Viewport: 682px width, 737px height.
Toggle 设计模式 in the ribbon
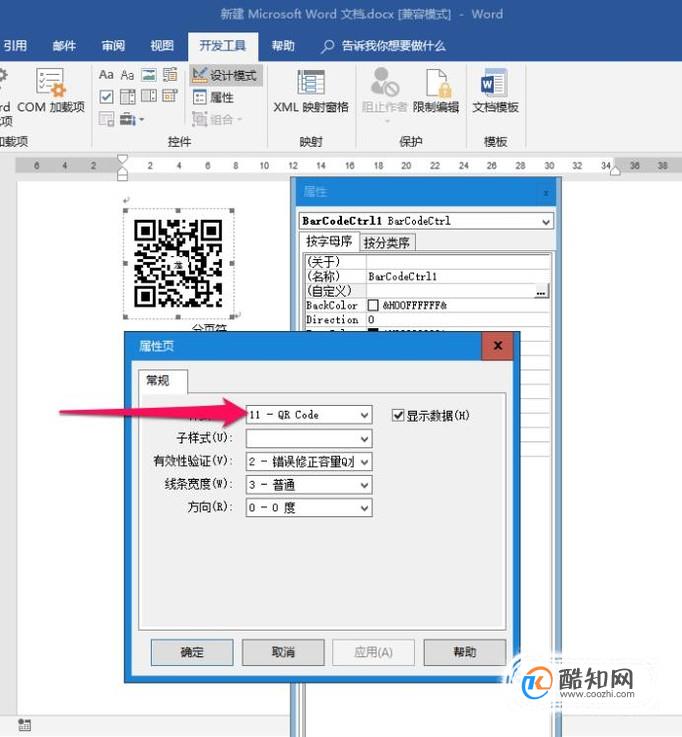tap(226, 75)
